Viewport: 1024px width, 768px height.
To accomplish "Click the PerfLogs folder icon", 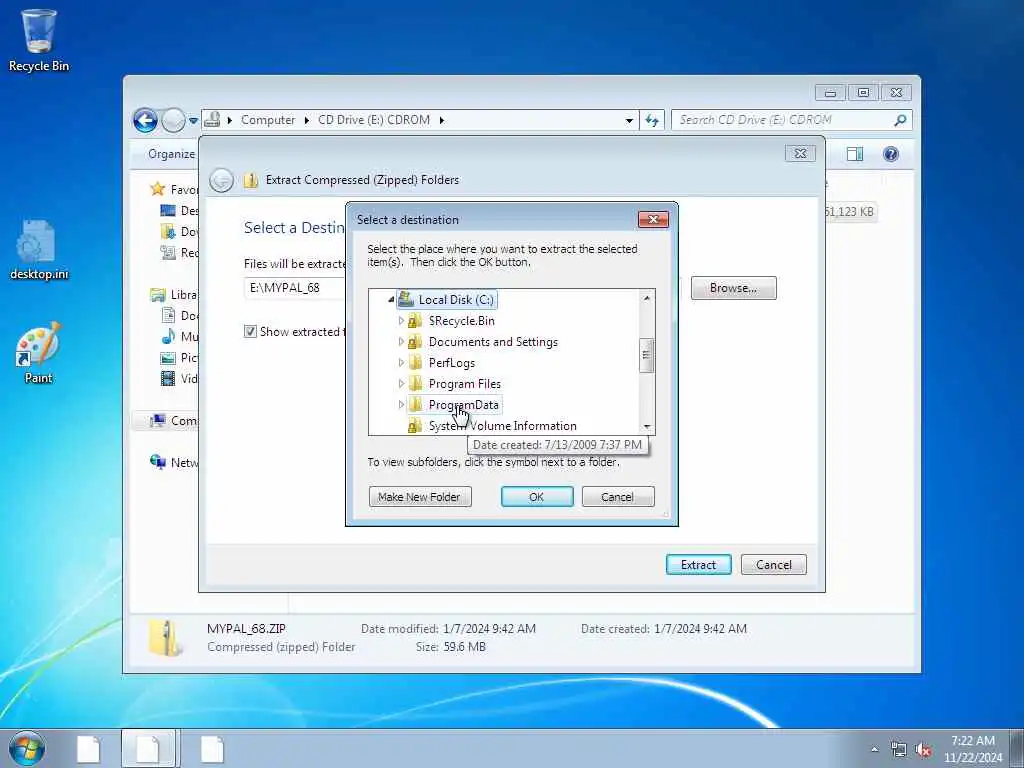I will coord(415,362).
